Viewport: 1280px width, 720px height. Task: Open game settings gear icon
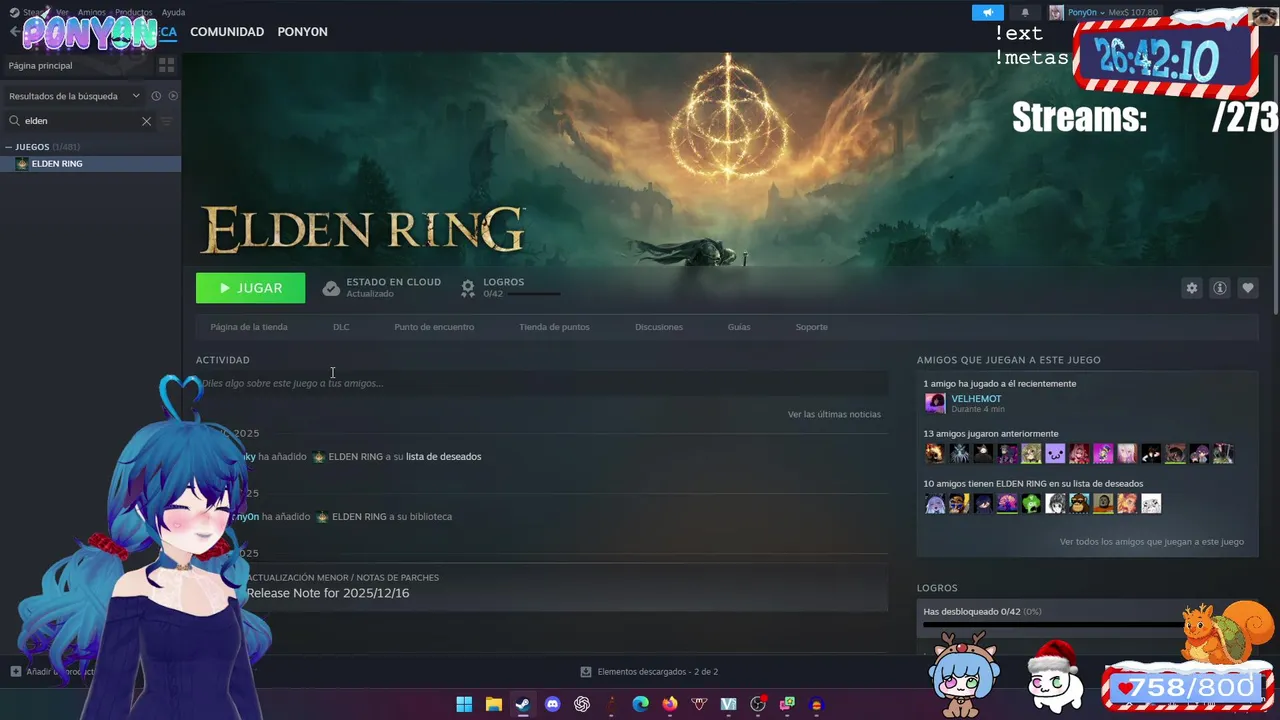tap(1191, 288)
